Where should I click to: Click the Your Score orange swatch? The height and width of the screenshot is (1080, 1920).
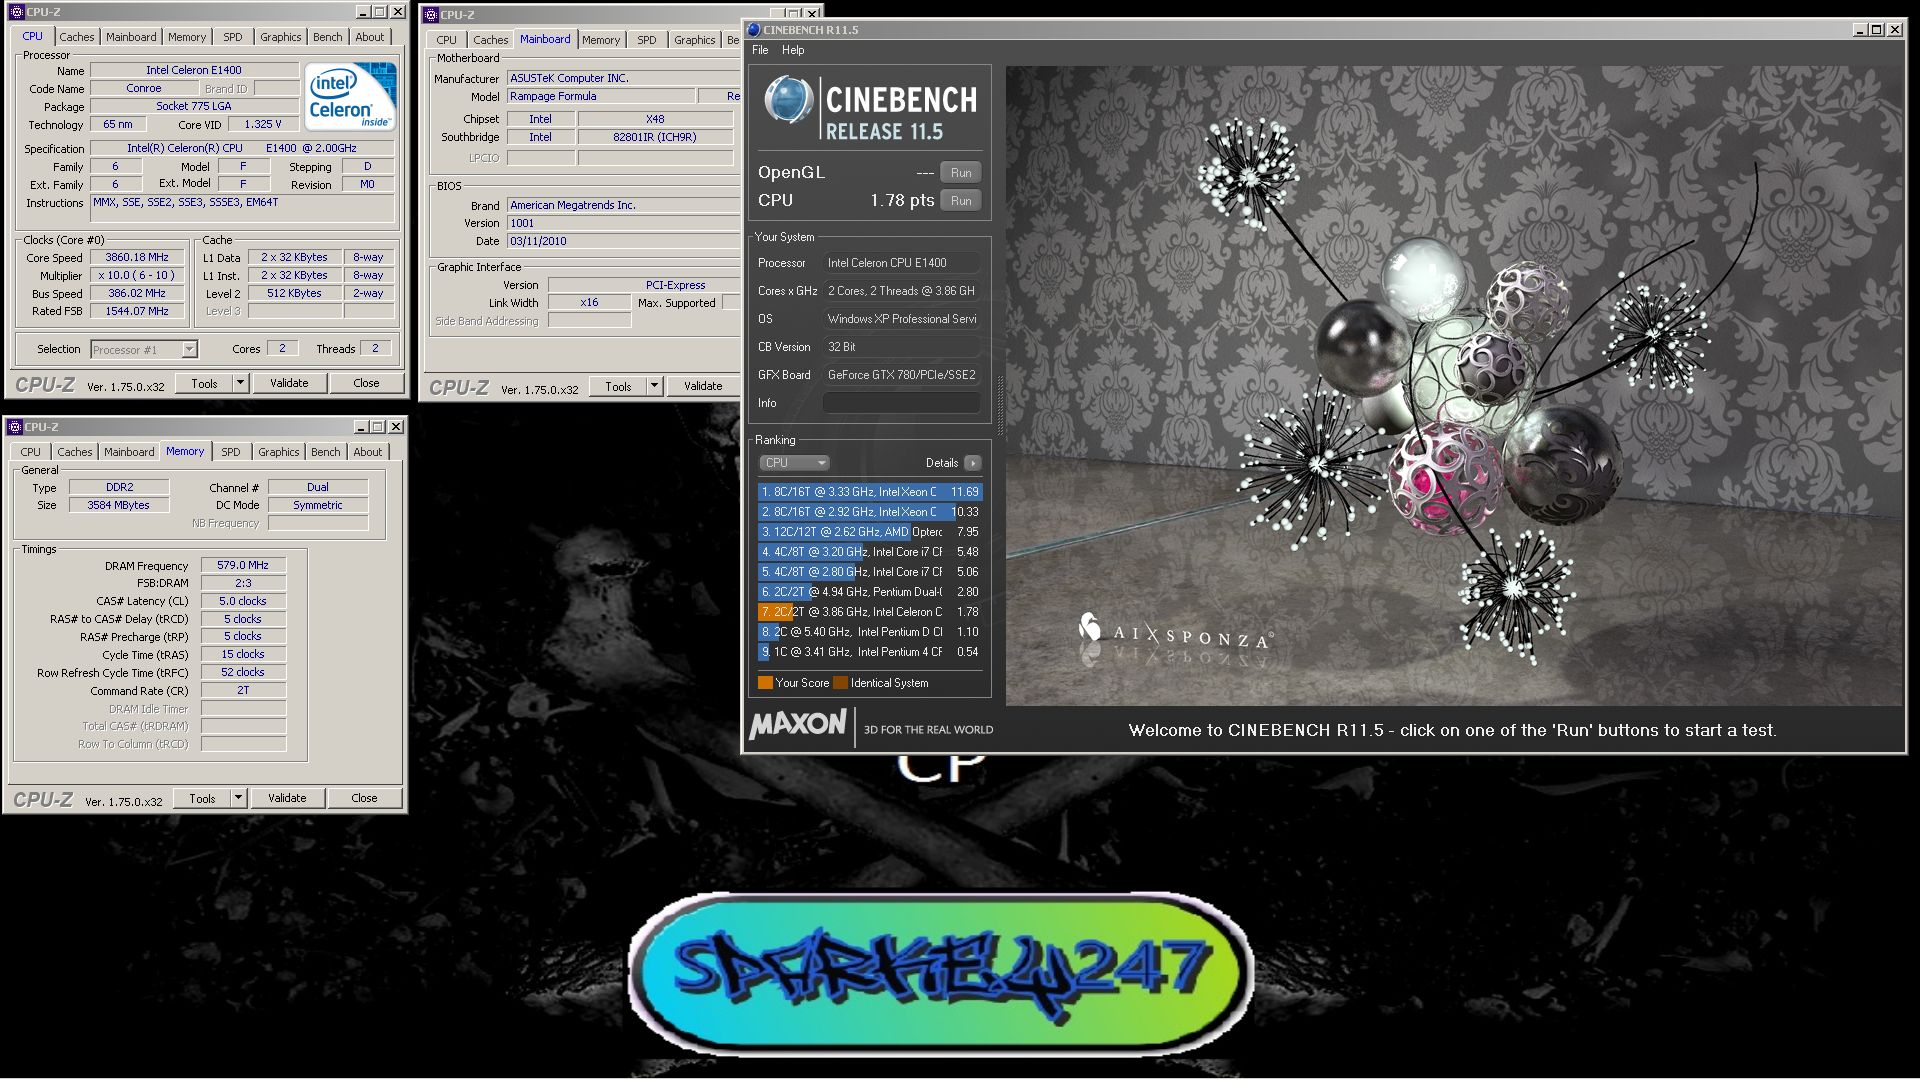point(765,683)
